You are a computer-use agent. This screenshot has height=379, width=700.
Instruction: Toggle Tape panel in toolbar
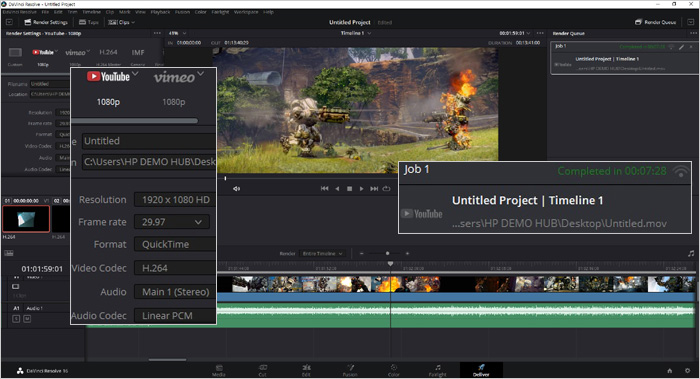88,22
